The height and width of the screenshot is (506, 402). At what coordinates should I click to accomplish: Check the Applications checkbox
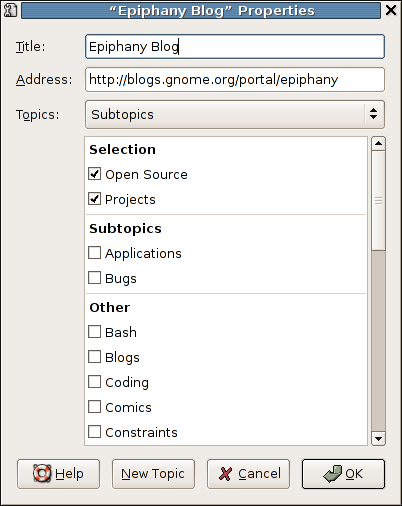(x=95, y=253)
